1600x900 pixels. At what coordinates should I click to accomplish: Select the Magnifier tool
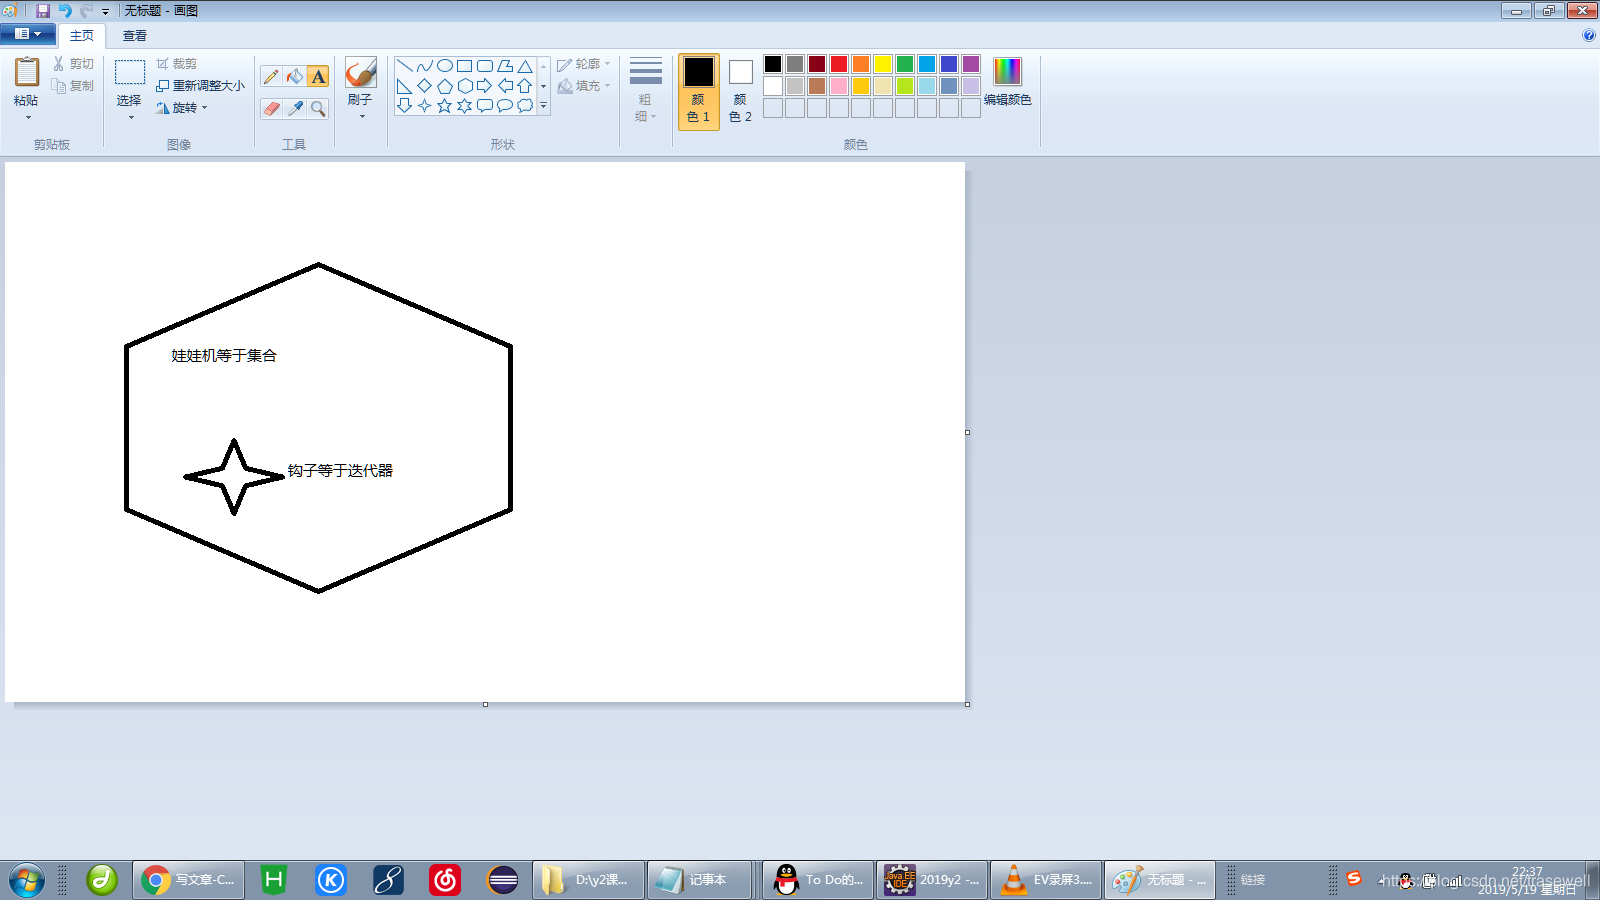coord(318,108)
